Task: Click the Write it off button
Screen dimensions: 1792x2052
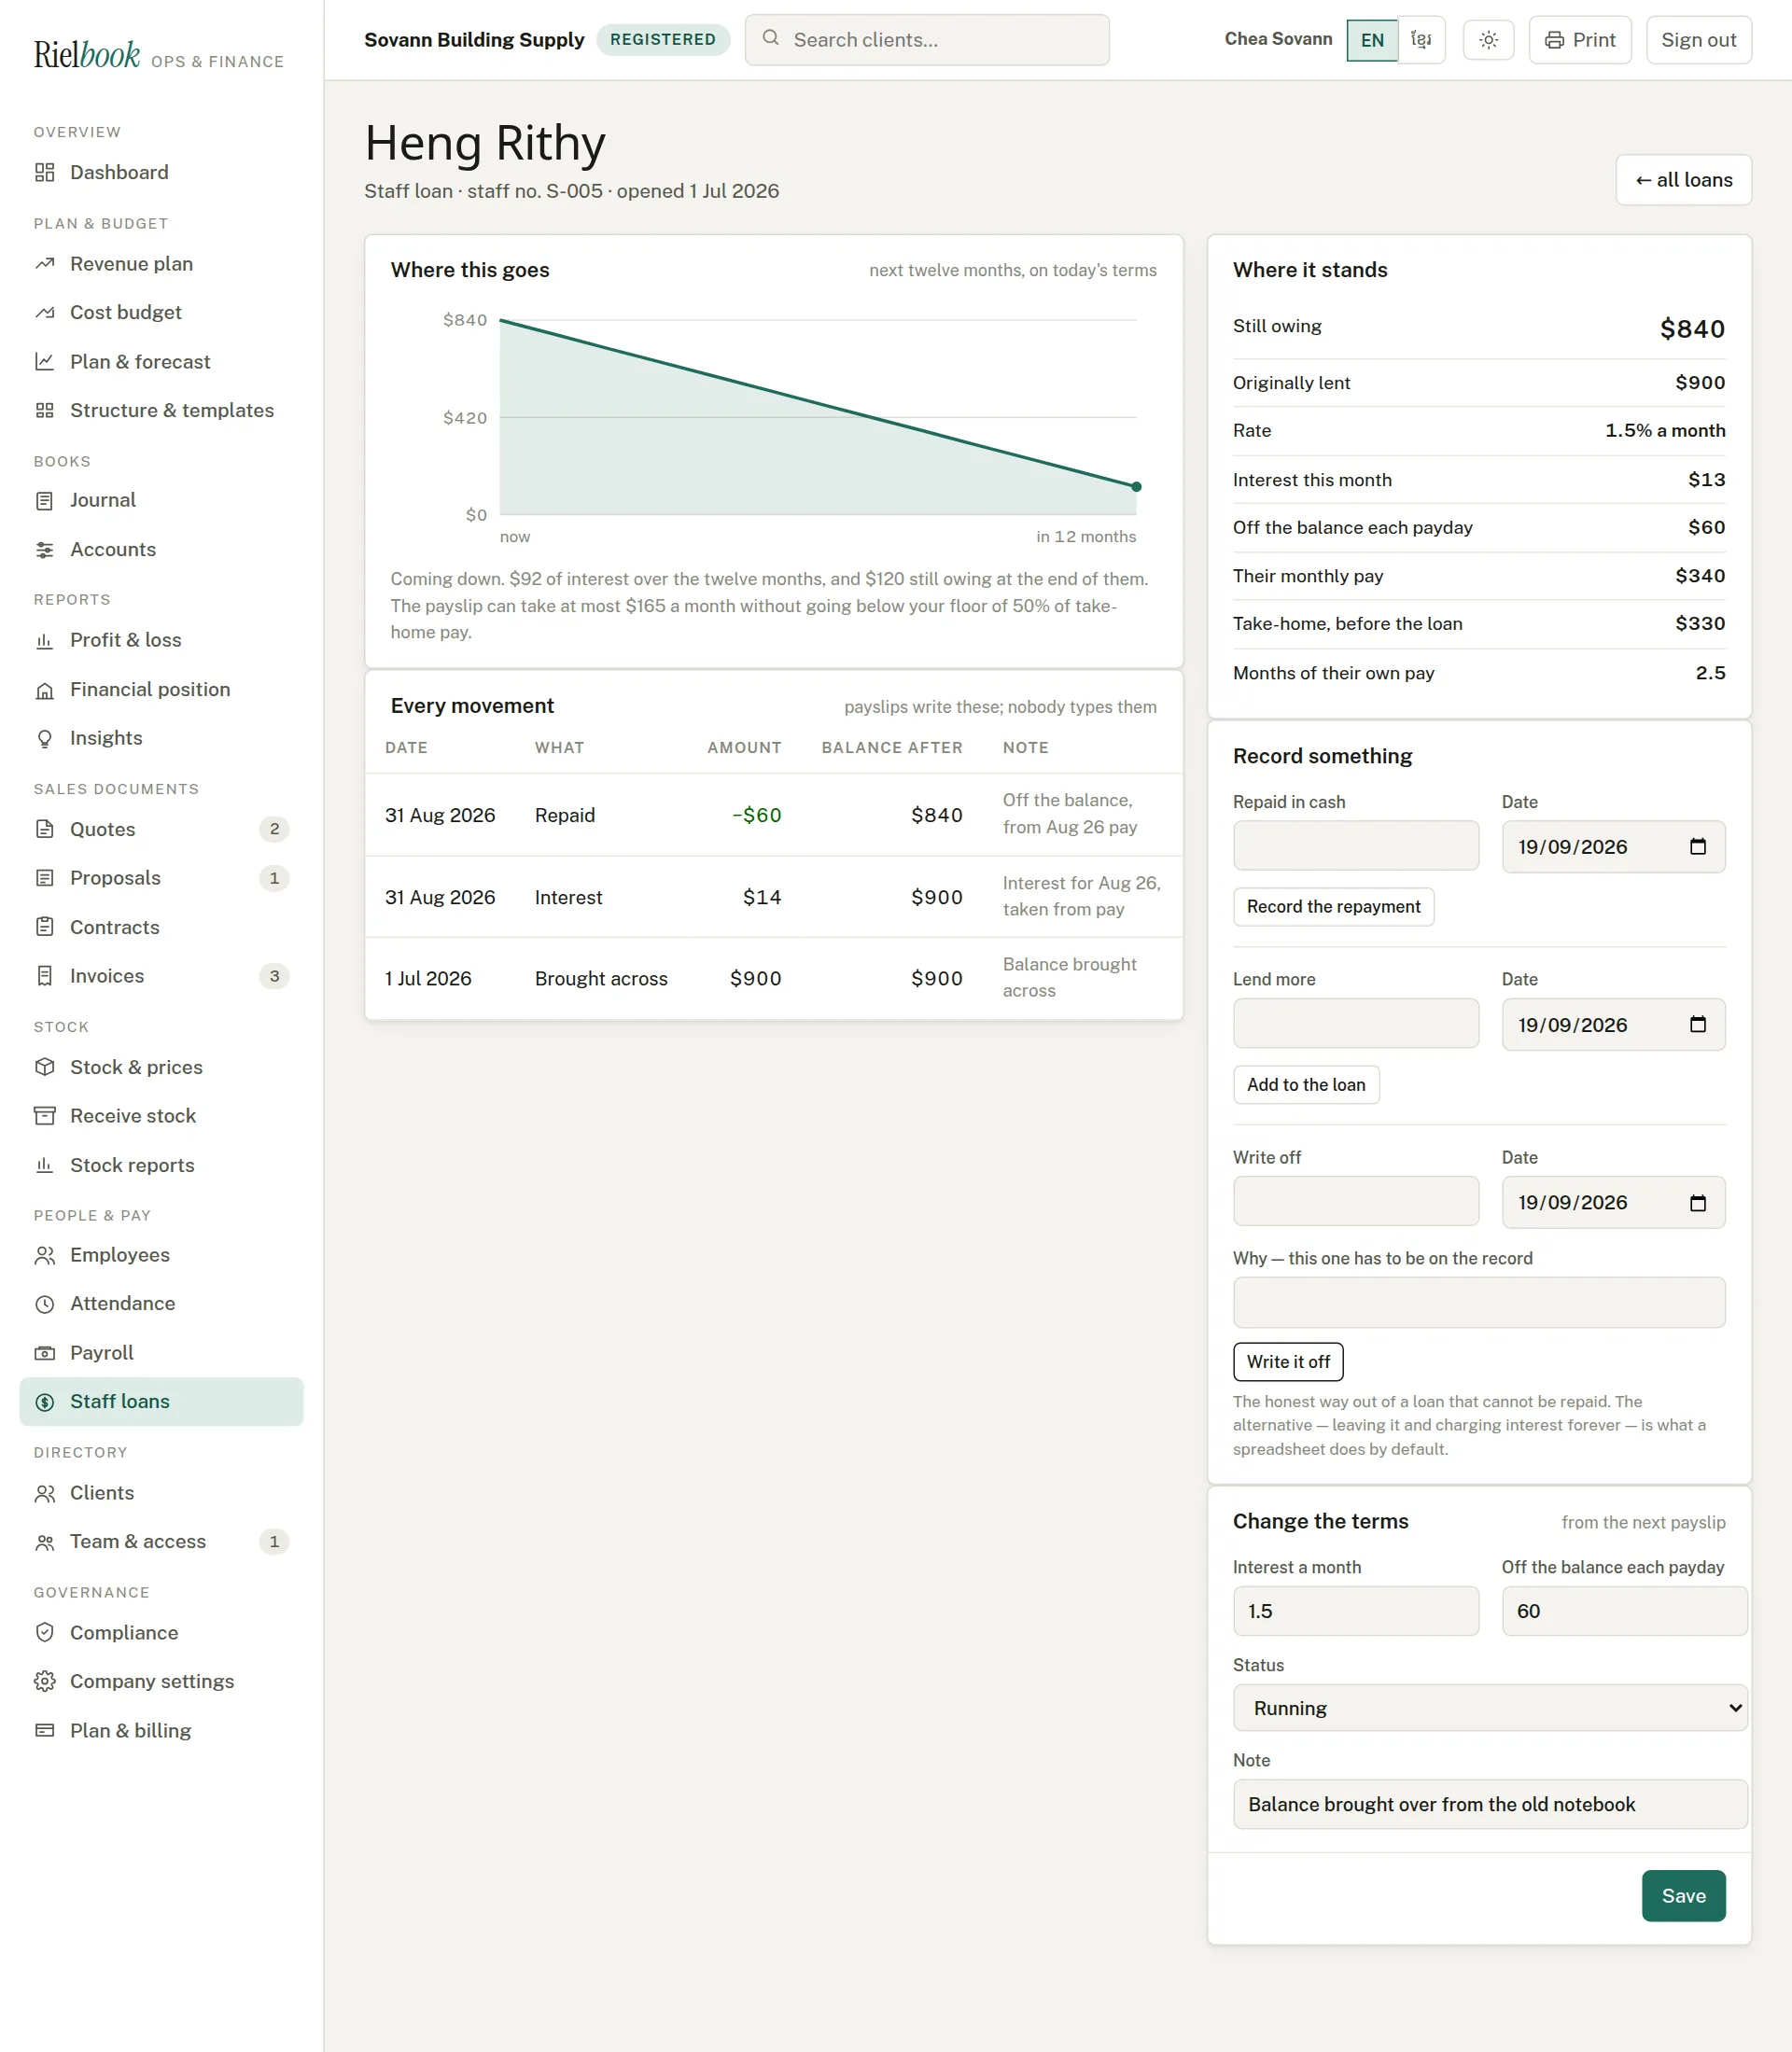Action: click(1288, 1362)
